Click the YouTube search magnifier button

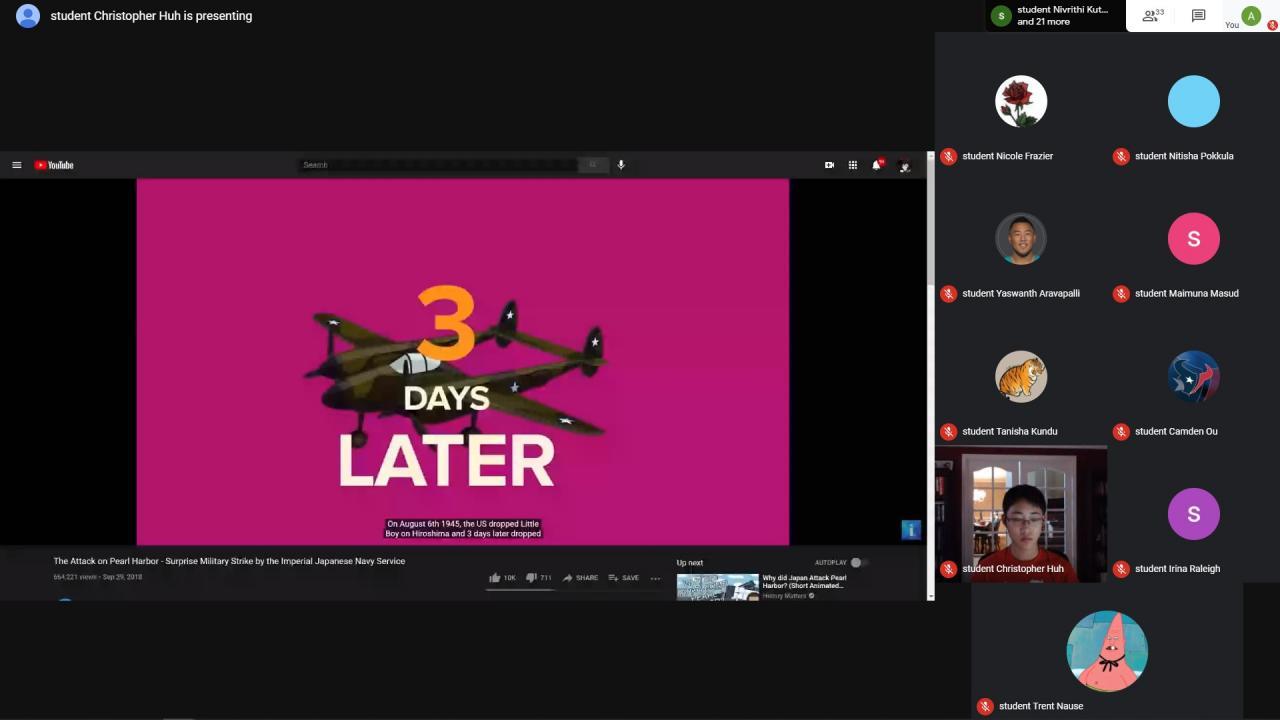(593, 165)
